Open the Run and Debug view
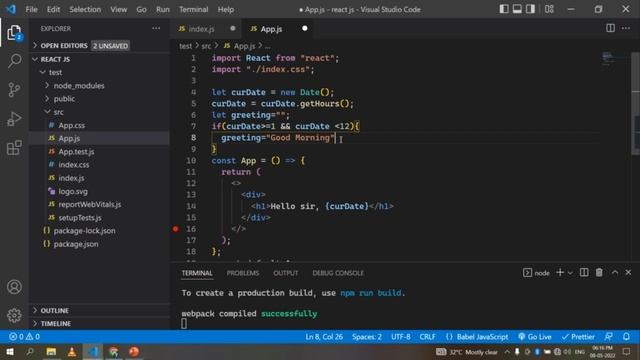The height and width of the screenshot is (360, 640). click(x=14, y=119)
